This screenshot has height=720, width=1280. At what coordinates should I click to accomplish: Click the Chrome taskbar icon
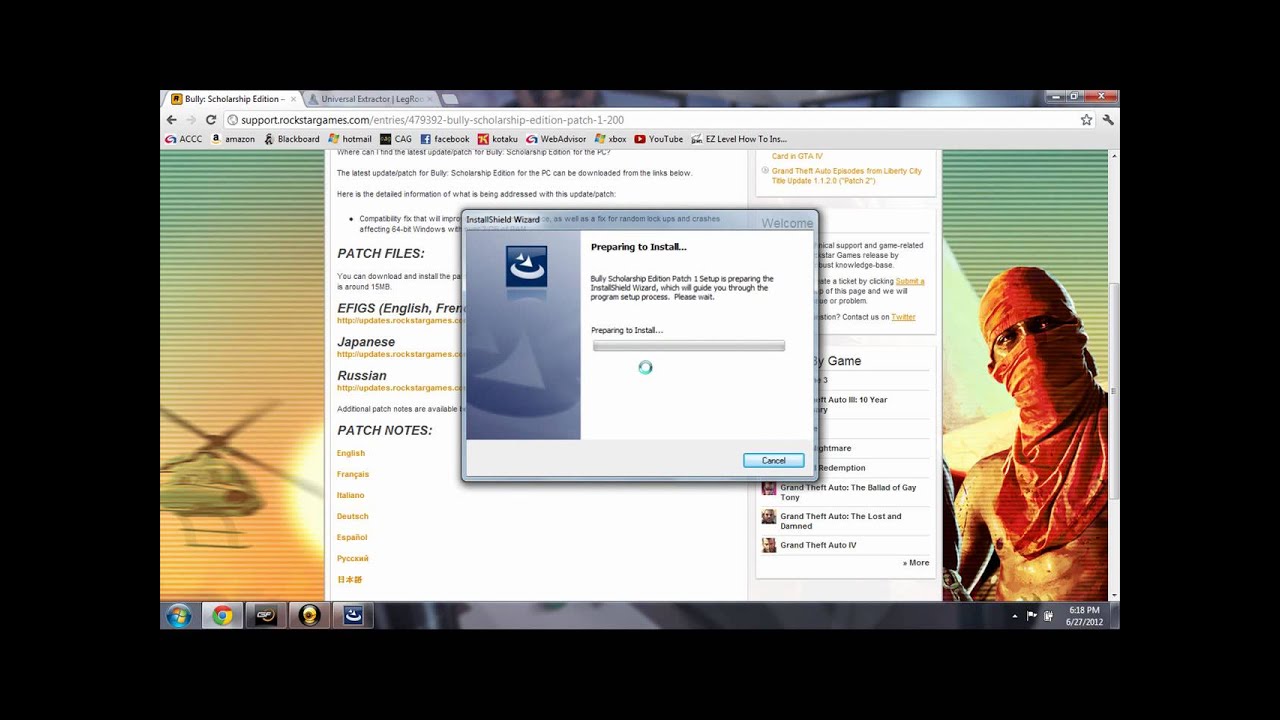pos(222,616)
